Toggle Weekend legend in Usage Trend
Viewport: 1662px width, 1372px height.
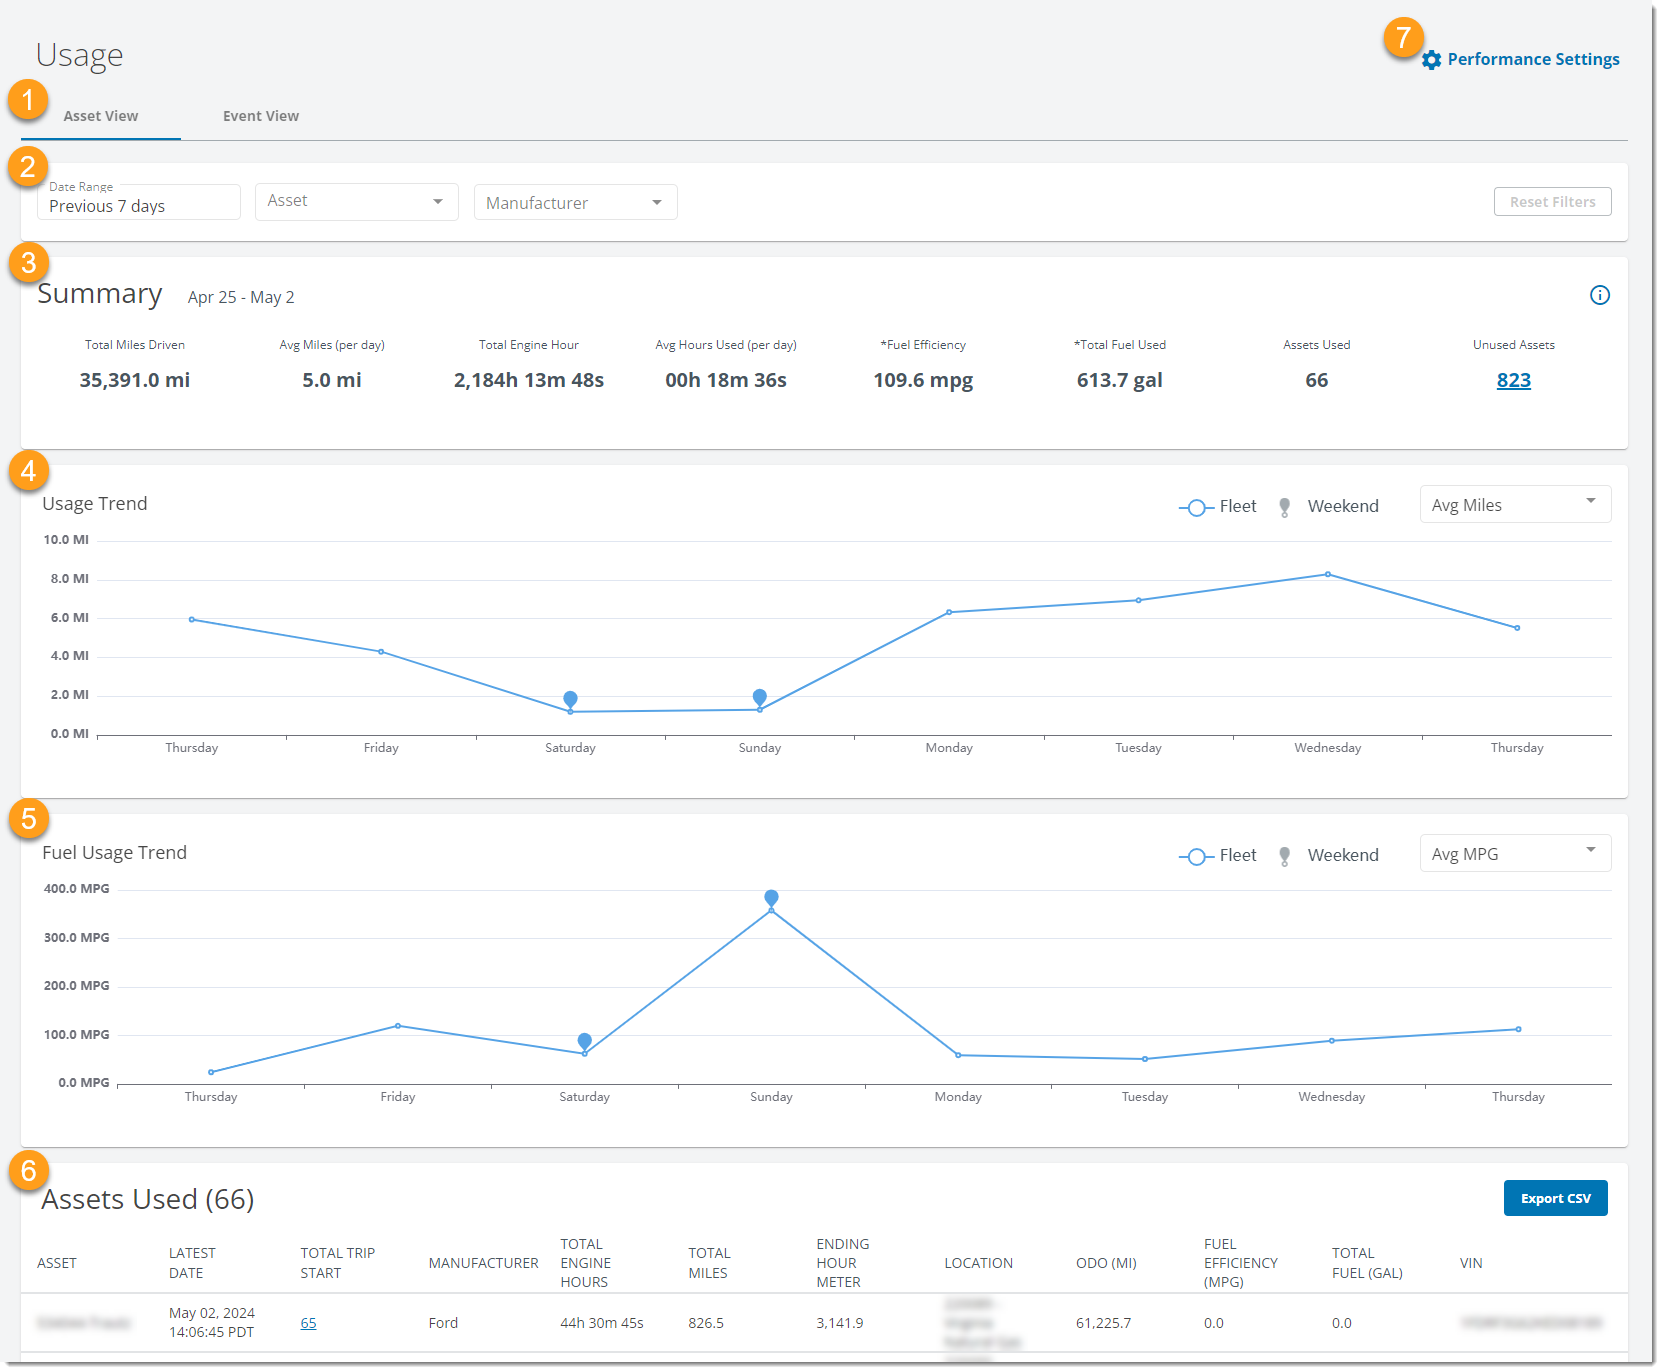click(1329, 507)
